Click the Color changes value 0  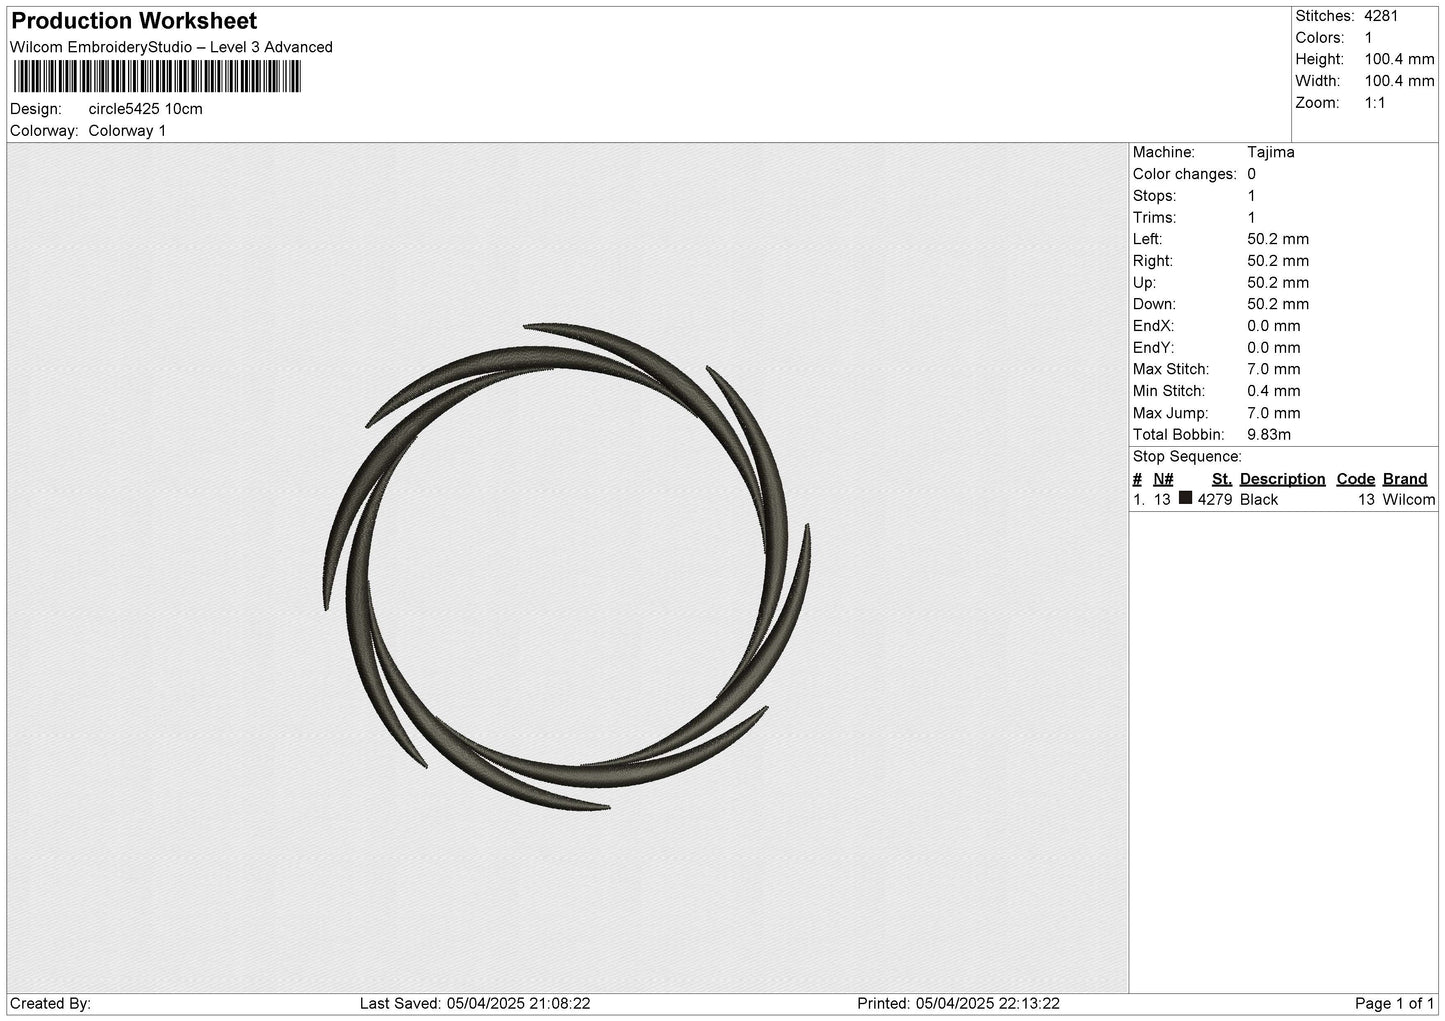[x=1252, y=174]
